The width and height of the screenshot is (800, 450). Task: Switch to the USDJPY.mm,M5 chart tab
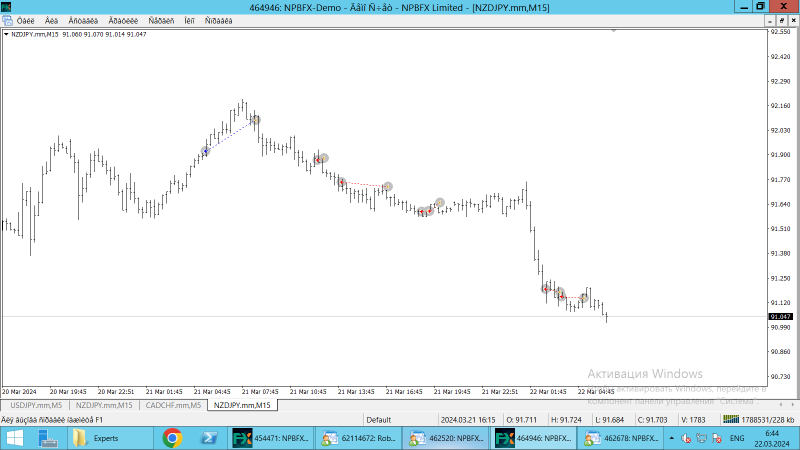pos(36,405)
